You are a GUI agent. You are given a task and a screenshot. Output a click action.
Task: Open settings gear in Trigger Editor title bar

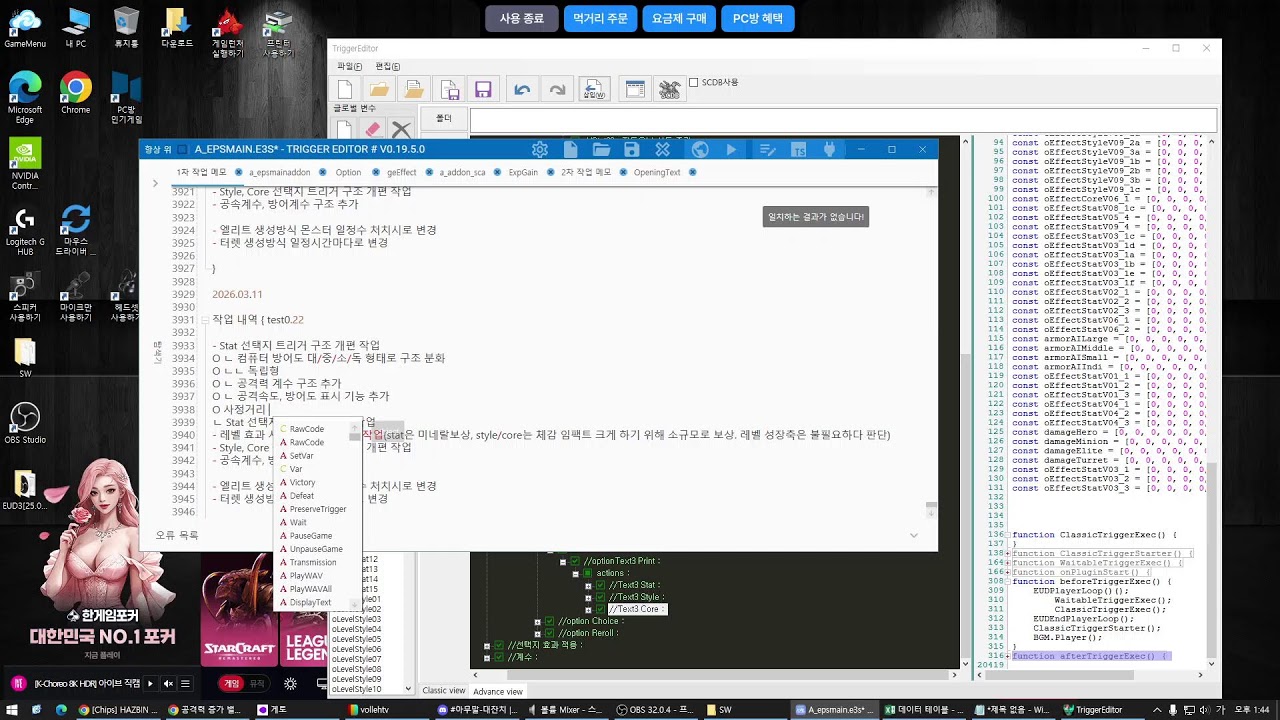tap(540, 149)
